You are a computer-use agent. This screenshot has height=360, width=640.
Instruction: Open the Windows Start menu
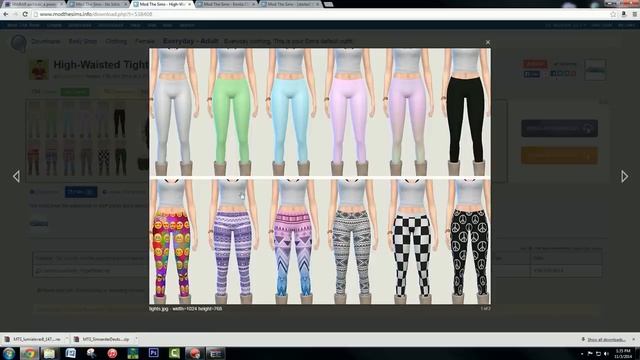pos(9,353)
